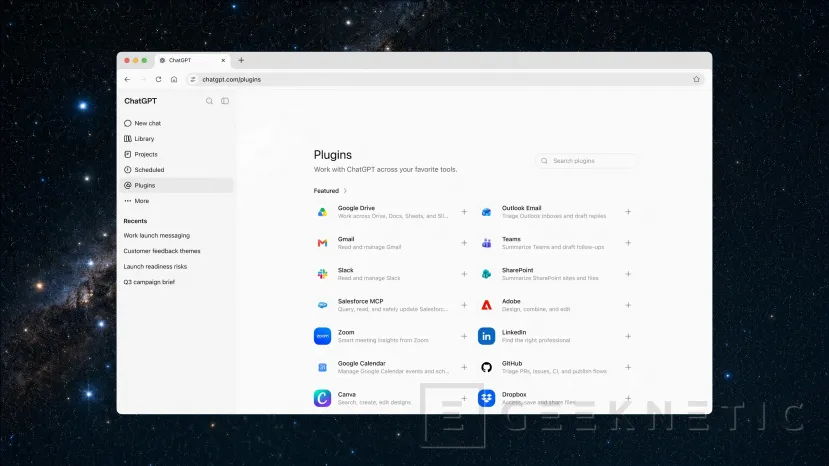This screenshot has height=466, width=829.
Task: Add the Google Calendar plugin
Action: [464, 367]
